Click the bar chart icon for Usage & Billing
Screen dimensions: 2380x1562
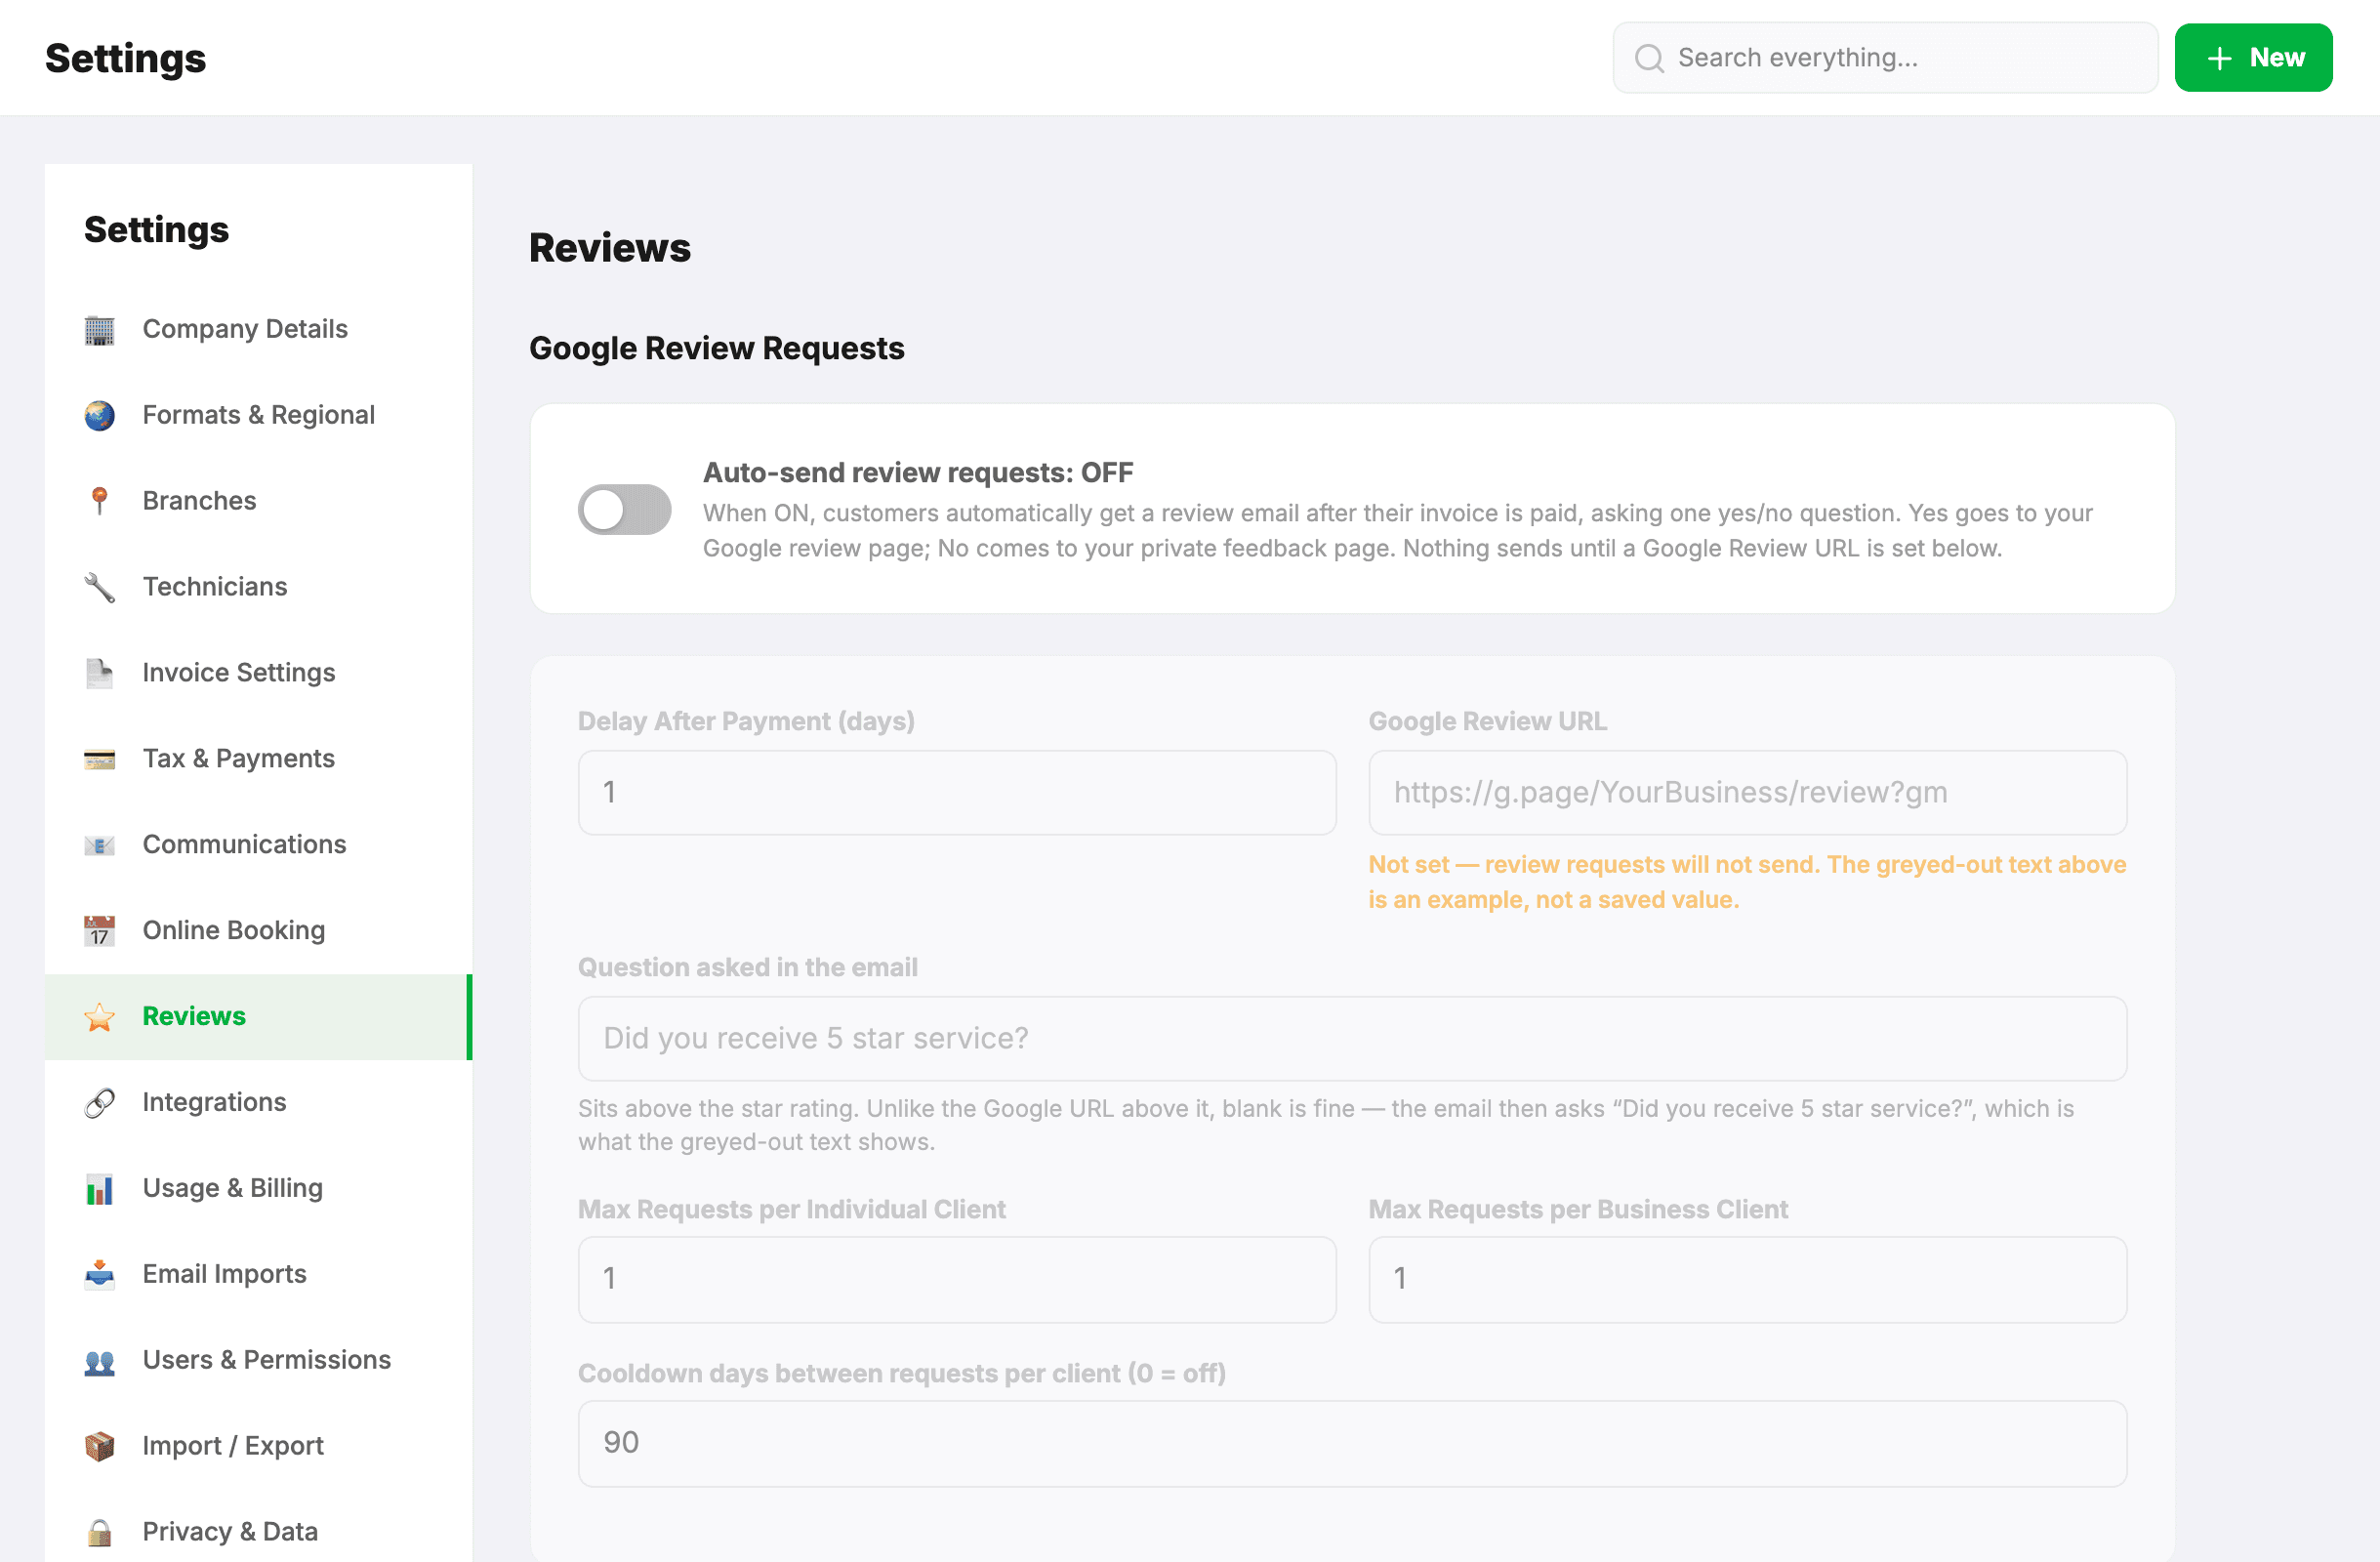pyautogui.click(x=99, y=1190)
